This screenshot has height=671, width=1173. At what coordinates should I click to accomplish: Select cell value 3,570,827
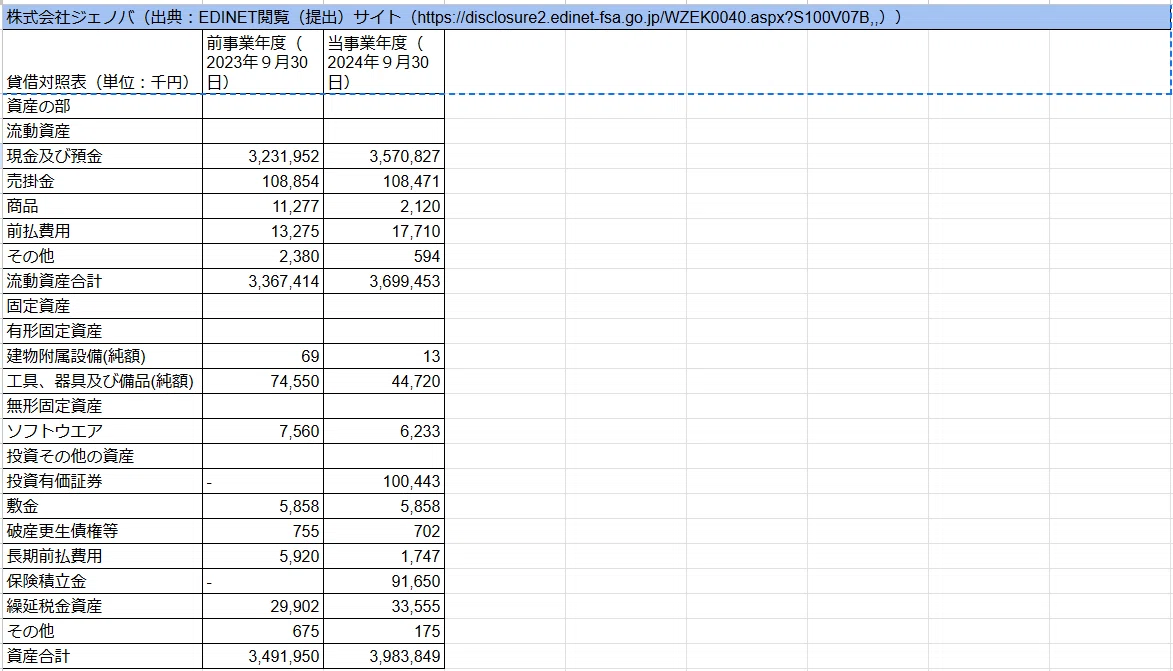(384, 156)
